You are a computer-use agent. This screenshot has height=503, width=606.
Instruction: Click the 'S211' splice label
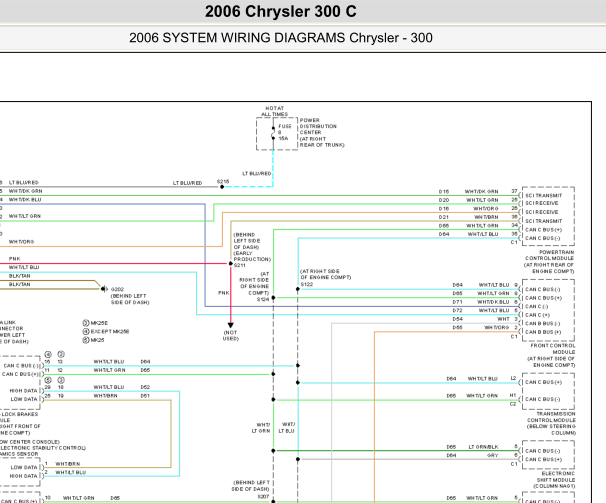(240, 265)
